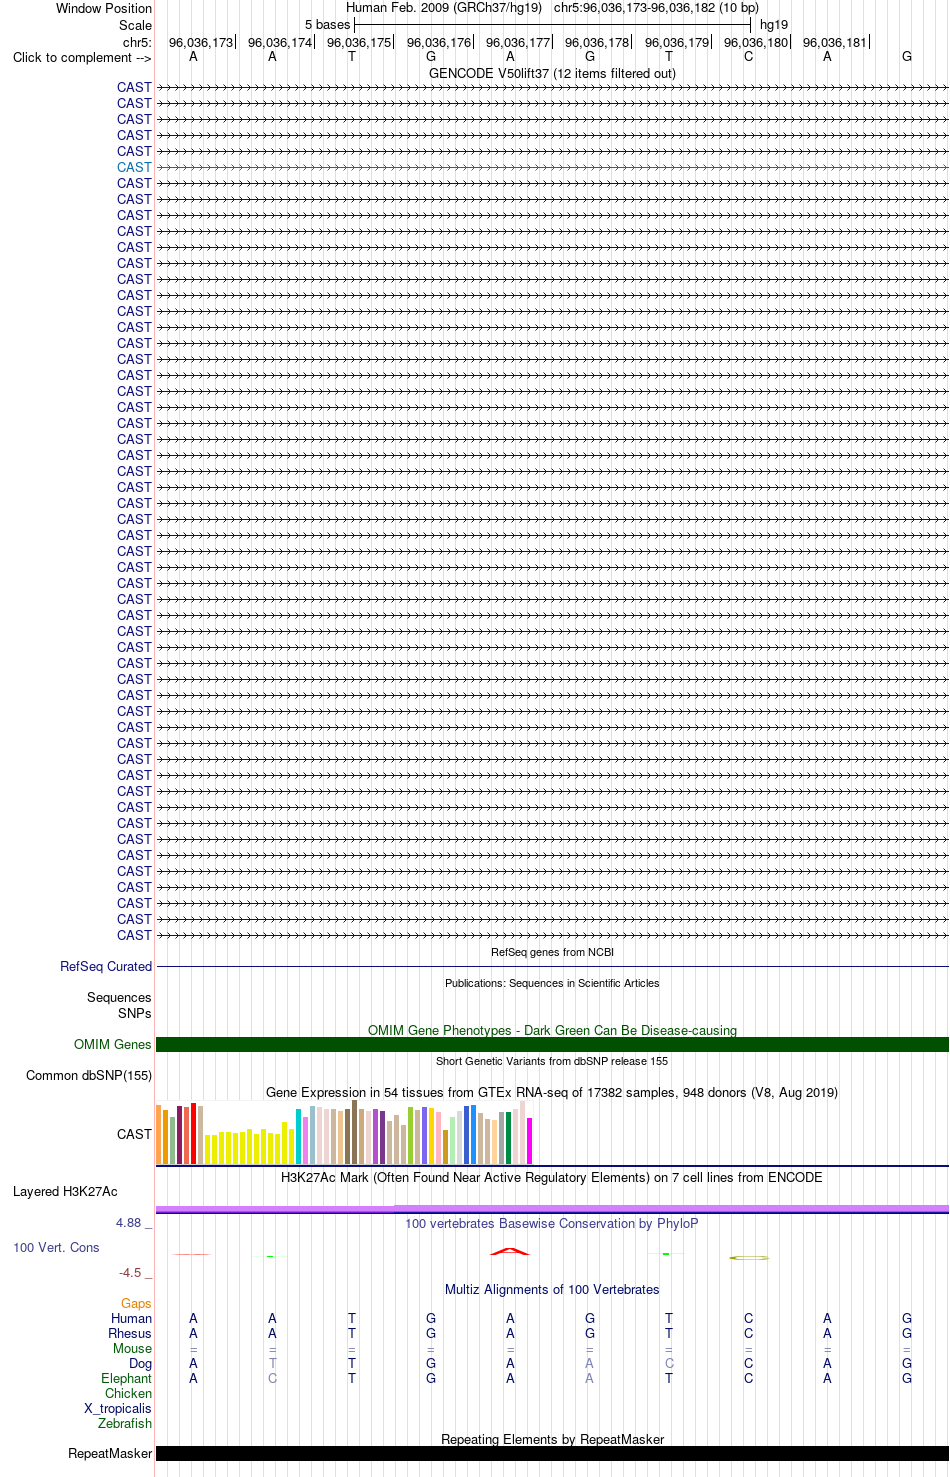
Task: Click the 100 Vert. Cons label
Action: coord(56,1247)
